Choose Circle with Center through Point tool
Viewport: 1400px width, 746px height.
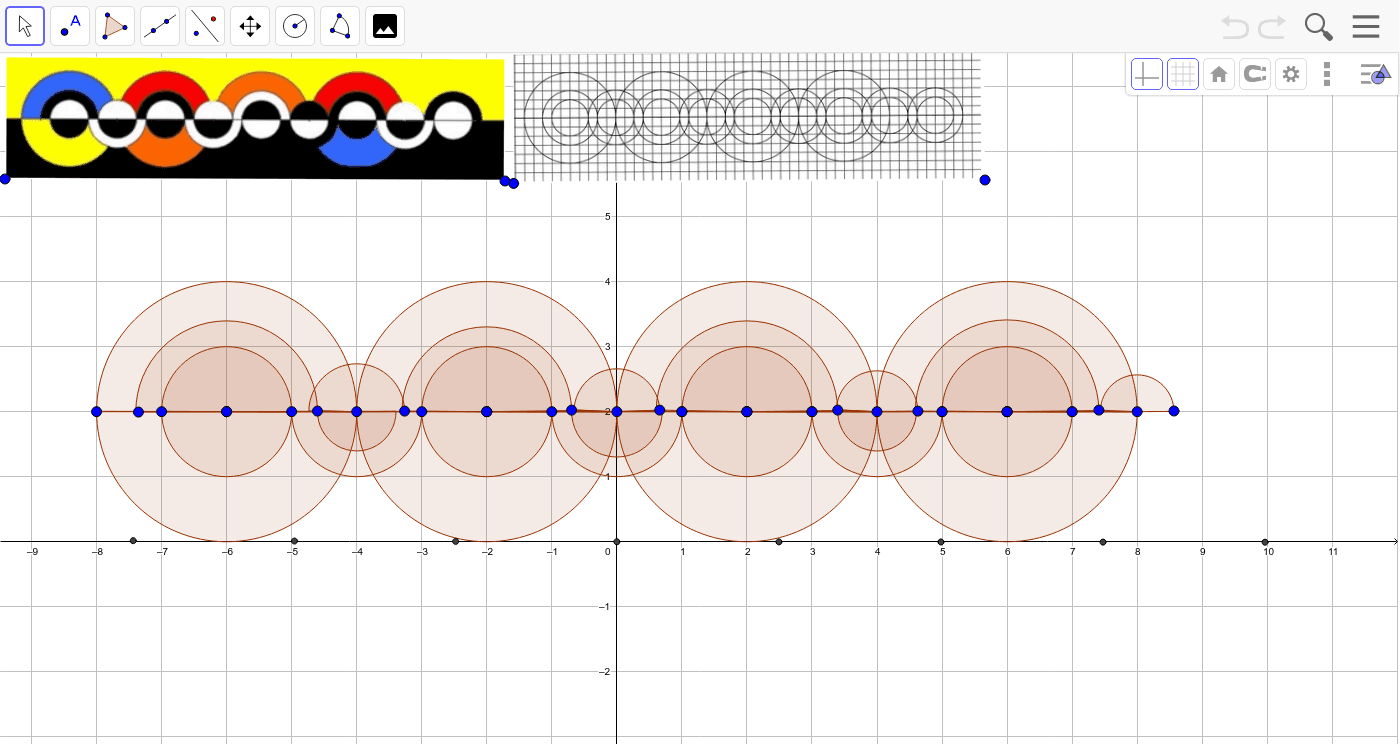(x=295, y=26)
